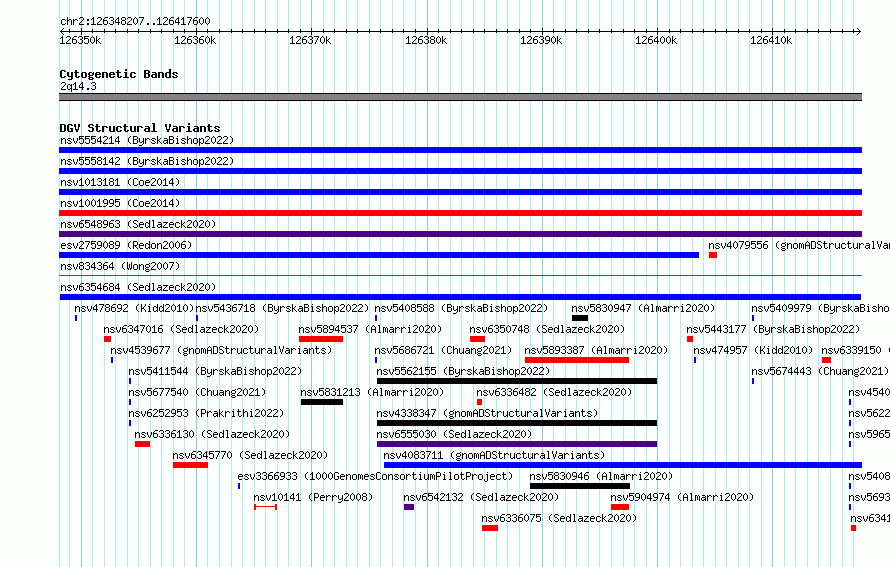890x567 pixels.
Task: Click the nsv5554214 (ByrskaBishop2022) label
Action: [147, 140]
